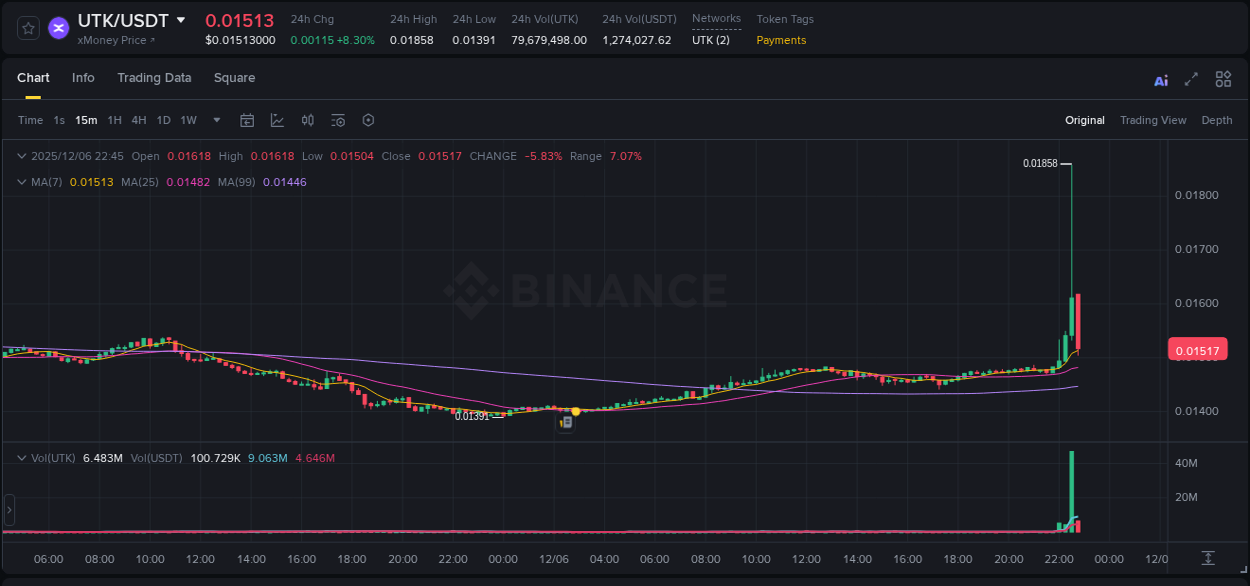Screen dimensions: 1250x586
Task: Switch to the Trading View chart mode
Action: click(x=1153, y=120)
